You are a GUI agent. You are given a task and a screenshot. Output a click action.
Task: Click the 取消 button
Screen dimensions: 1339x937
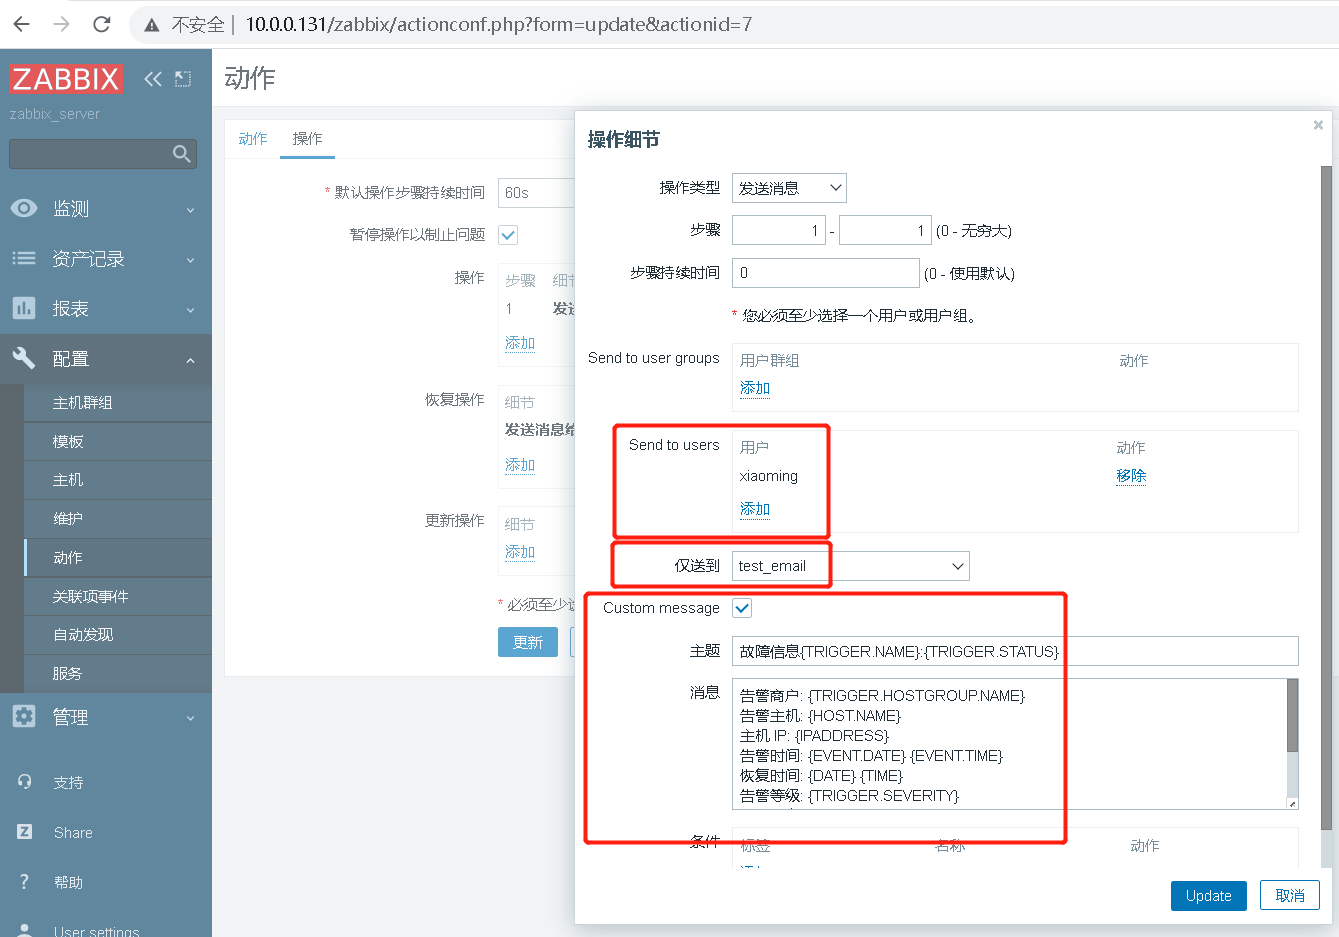pos(1290,896)
